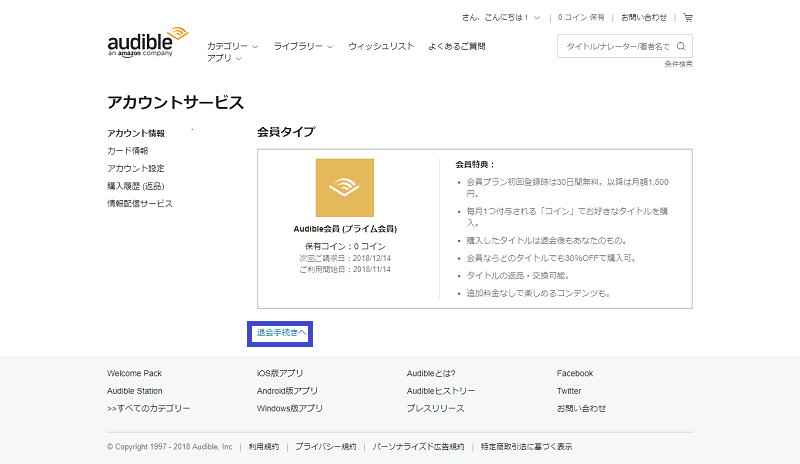Open お問い合わせ in the footer
This screenshot has width=800, height=464.
[581, 408]
